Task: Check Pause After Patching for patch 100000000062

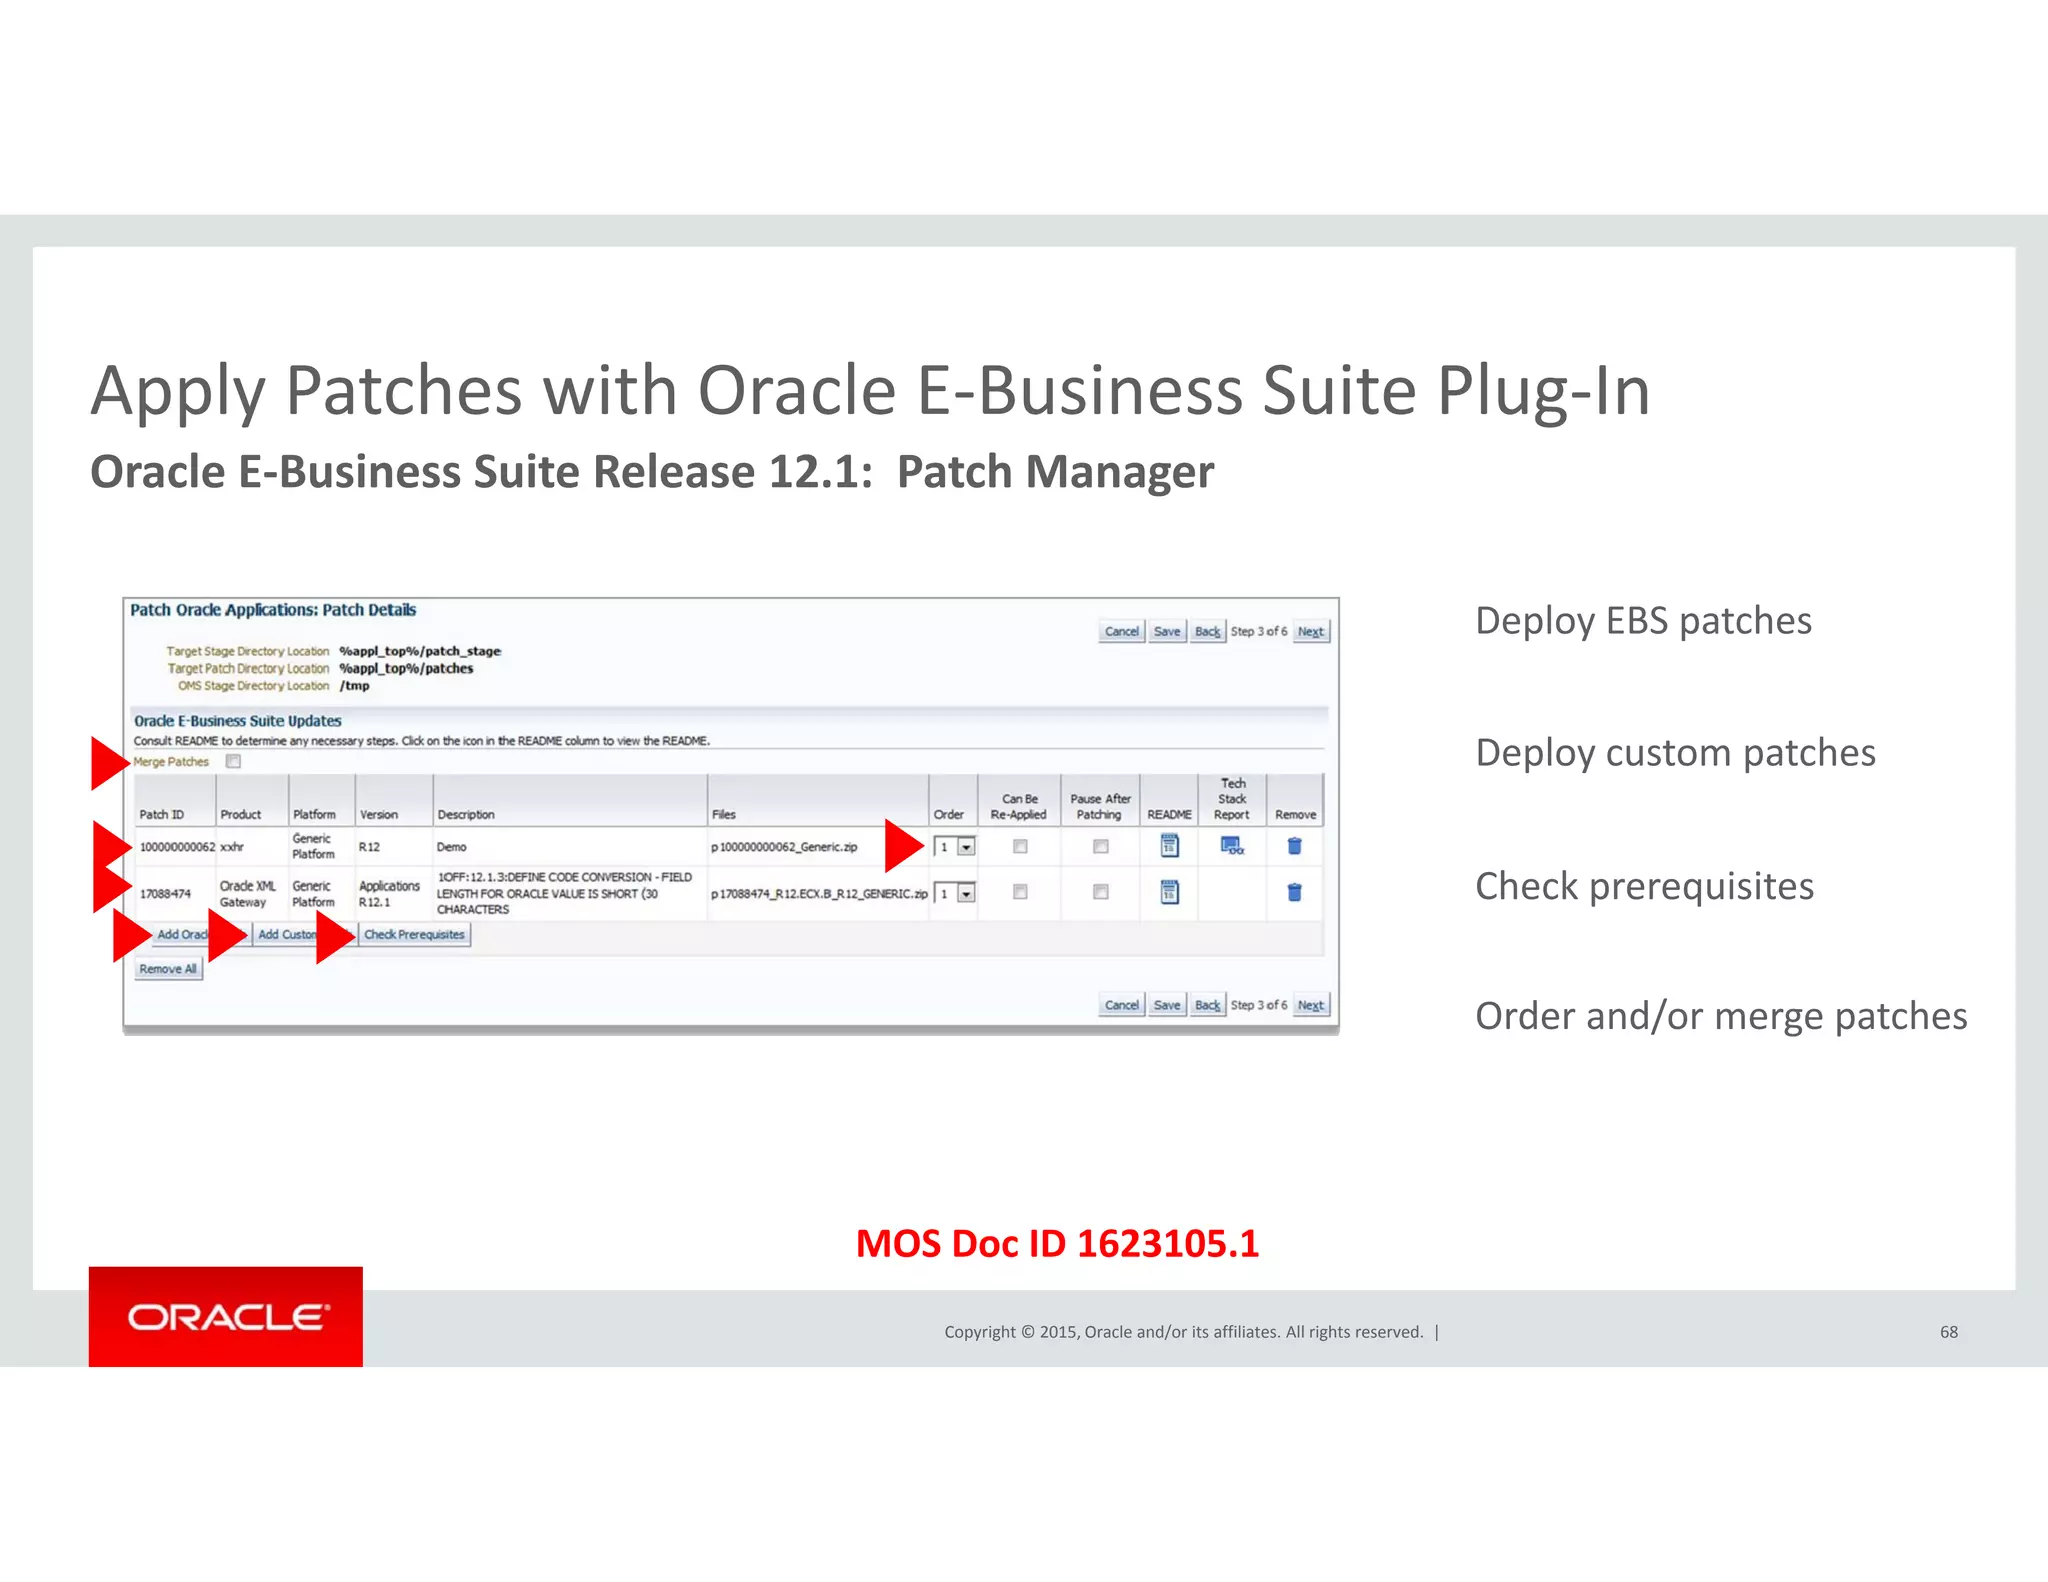Action: pos(1100,846)
